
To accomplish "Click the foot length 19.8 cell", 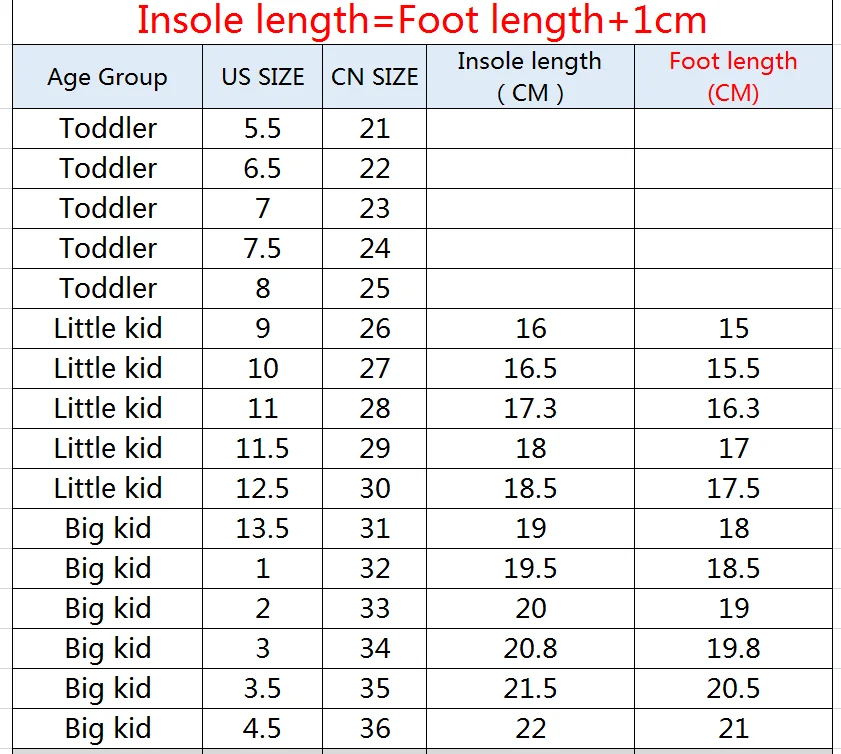I will click(x=733, y=648).
